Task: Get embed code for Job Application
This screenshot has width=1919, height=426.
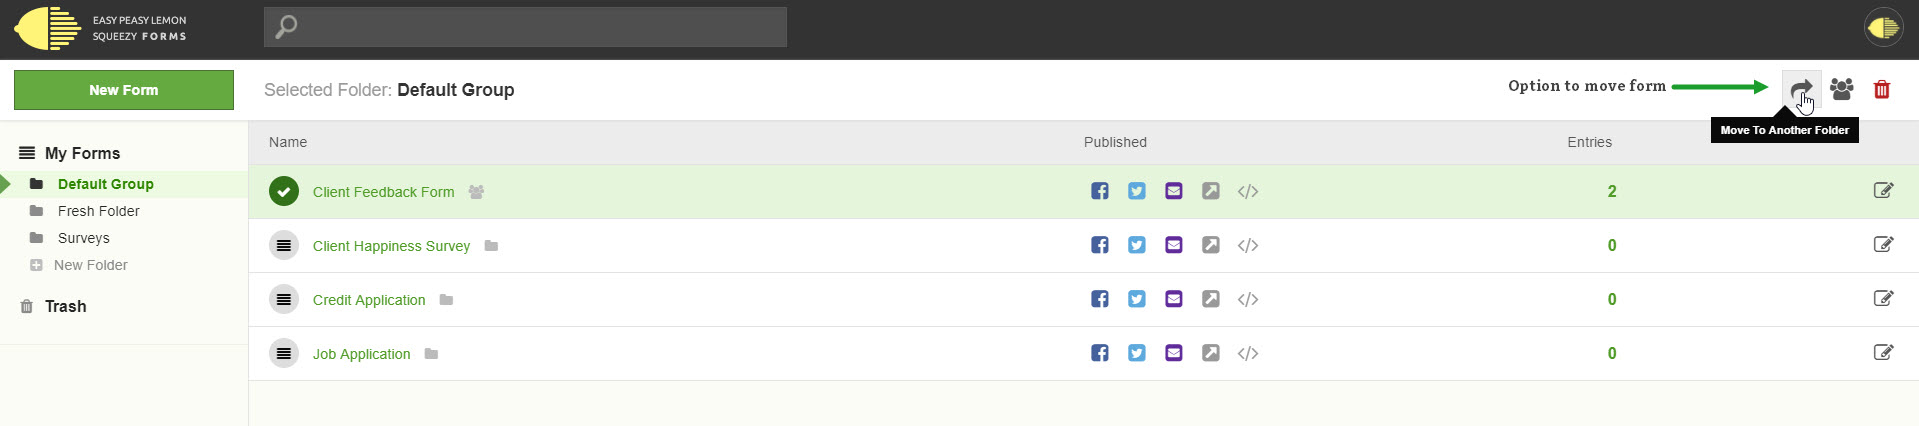Action: click(x=1247, y=353)
